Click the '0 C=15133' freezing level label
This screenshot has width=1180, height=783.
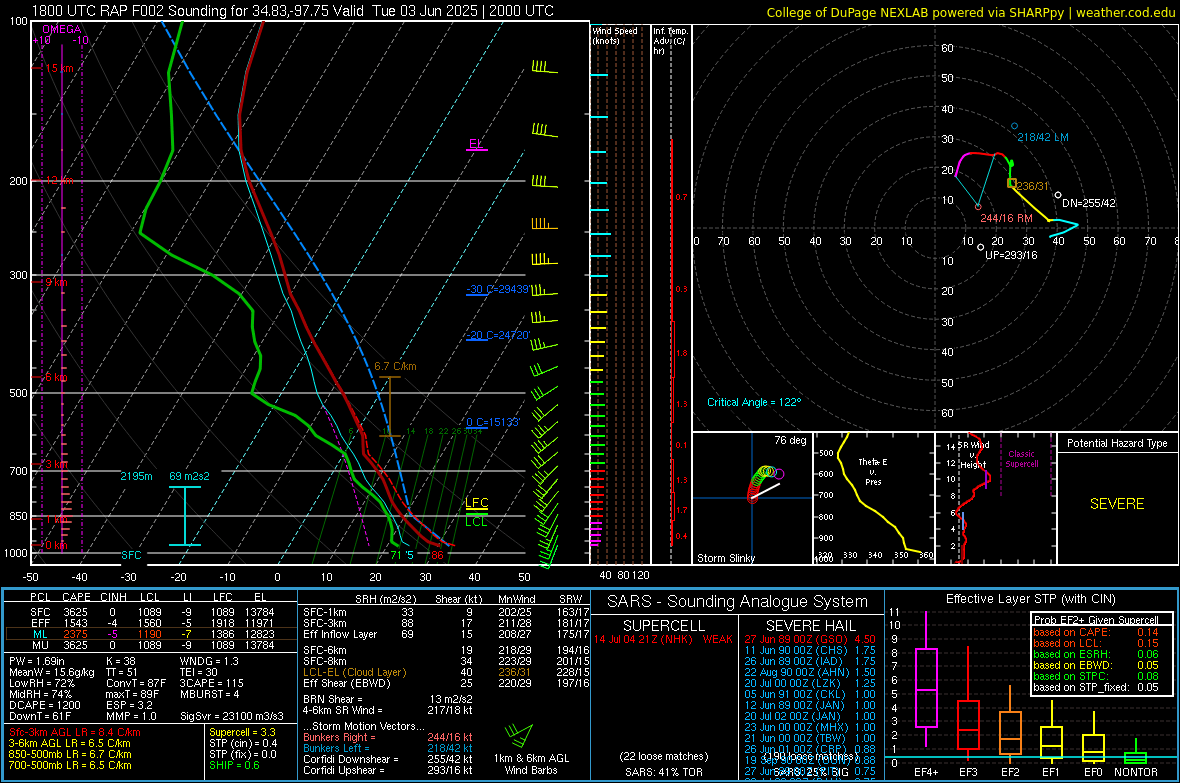tap(493, 422)
